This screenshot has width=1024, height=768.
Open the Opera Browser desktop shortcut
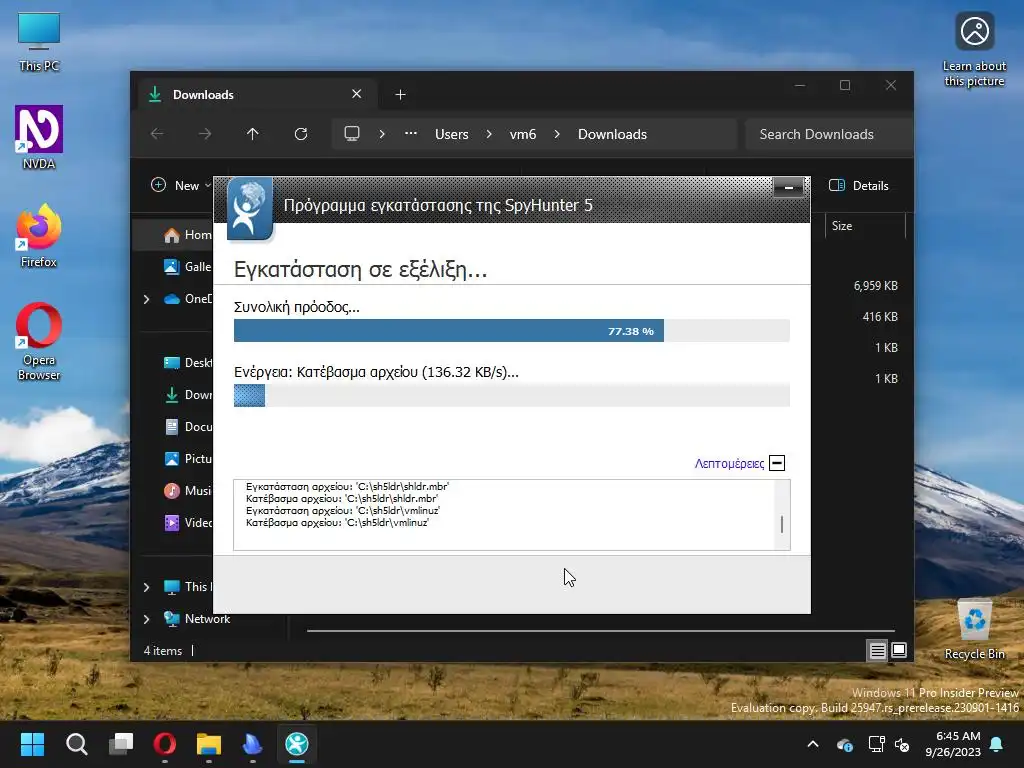39,341
